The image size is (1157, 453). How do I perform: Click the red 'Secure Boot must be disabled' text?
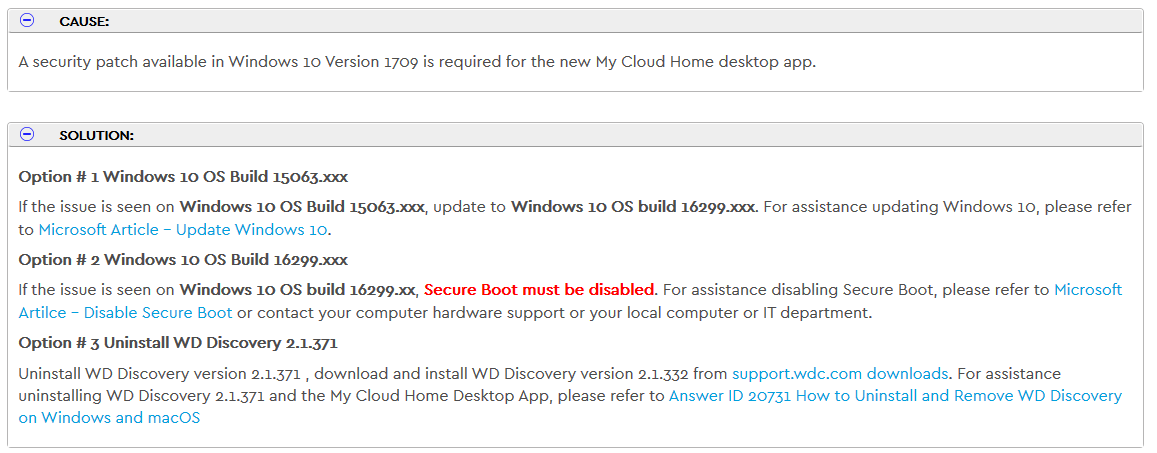[539, 288]
